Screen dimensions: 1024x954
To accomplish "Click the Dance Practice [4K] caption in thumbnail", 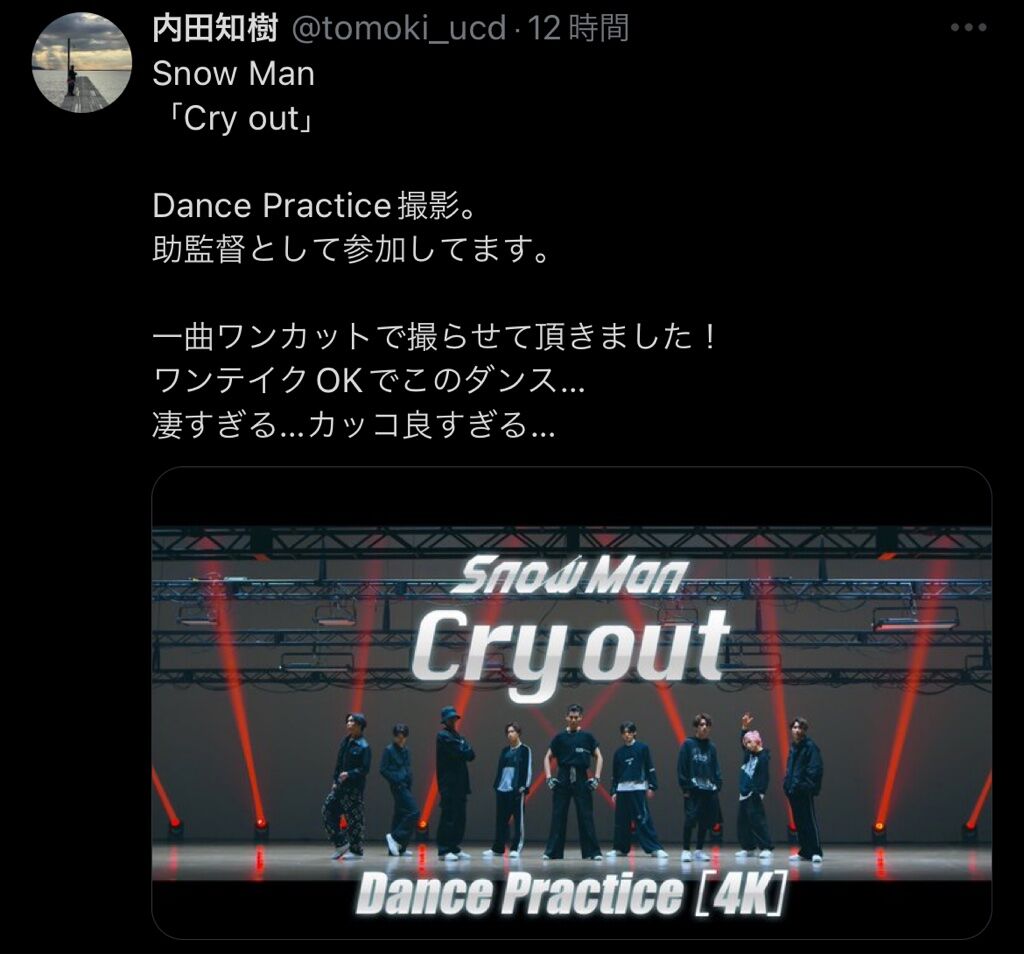I will 571,893.
